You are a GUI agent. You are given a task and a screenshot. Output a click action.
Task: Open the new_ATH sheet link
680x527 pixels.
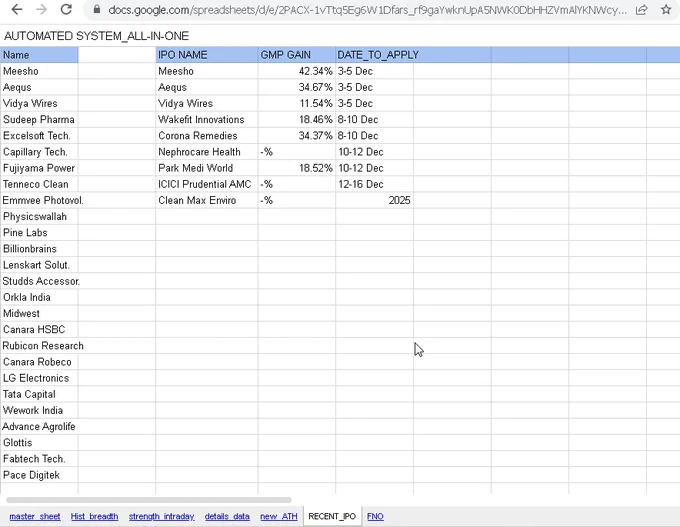click(278, 516)
